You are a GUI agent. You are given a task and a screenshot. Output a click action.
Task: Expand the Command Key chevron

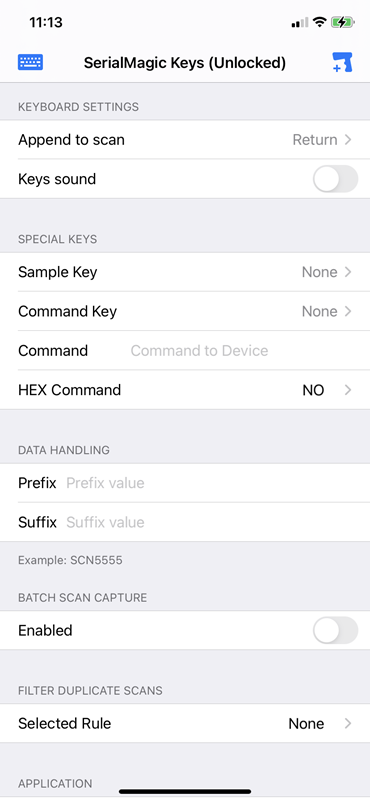tap(348, 312)
